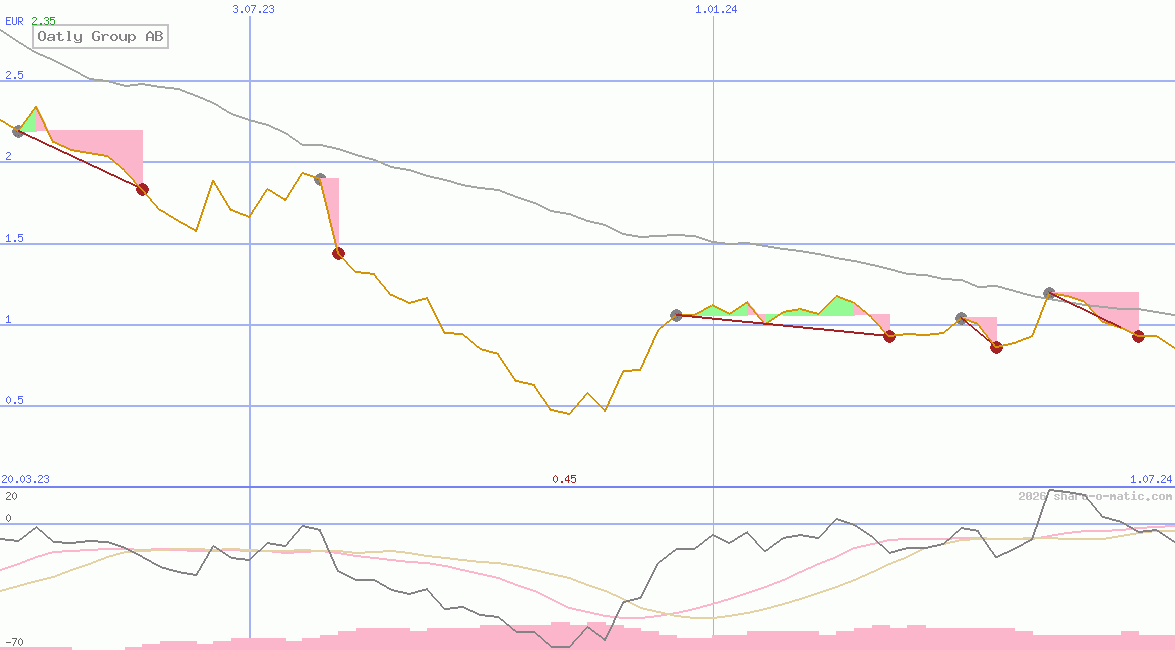
Task: Select the grey entry marker left of the 1.01.24 line
Action: [x=676, y=315]
